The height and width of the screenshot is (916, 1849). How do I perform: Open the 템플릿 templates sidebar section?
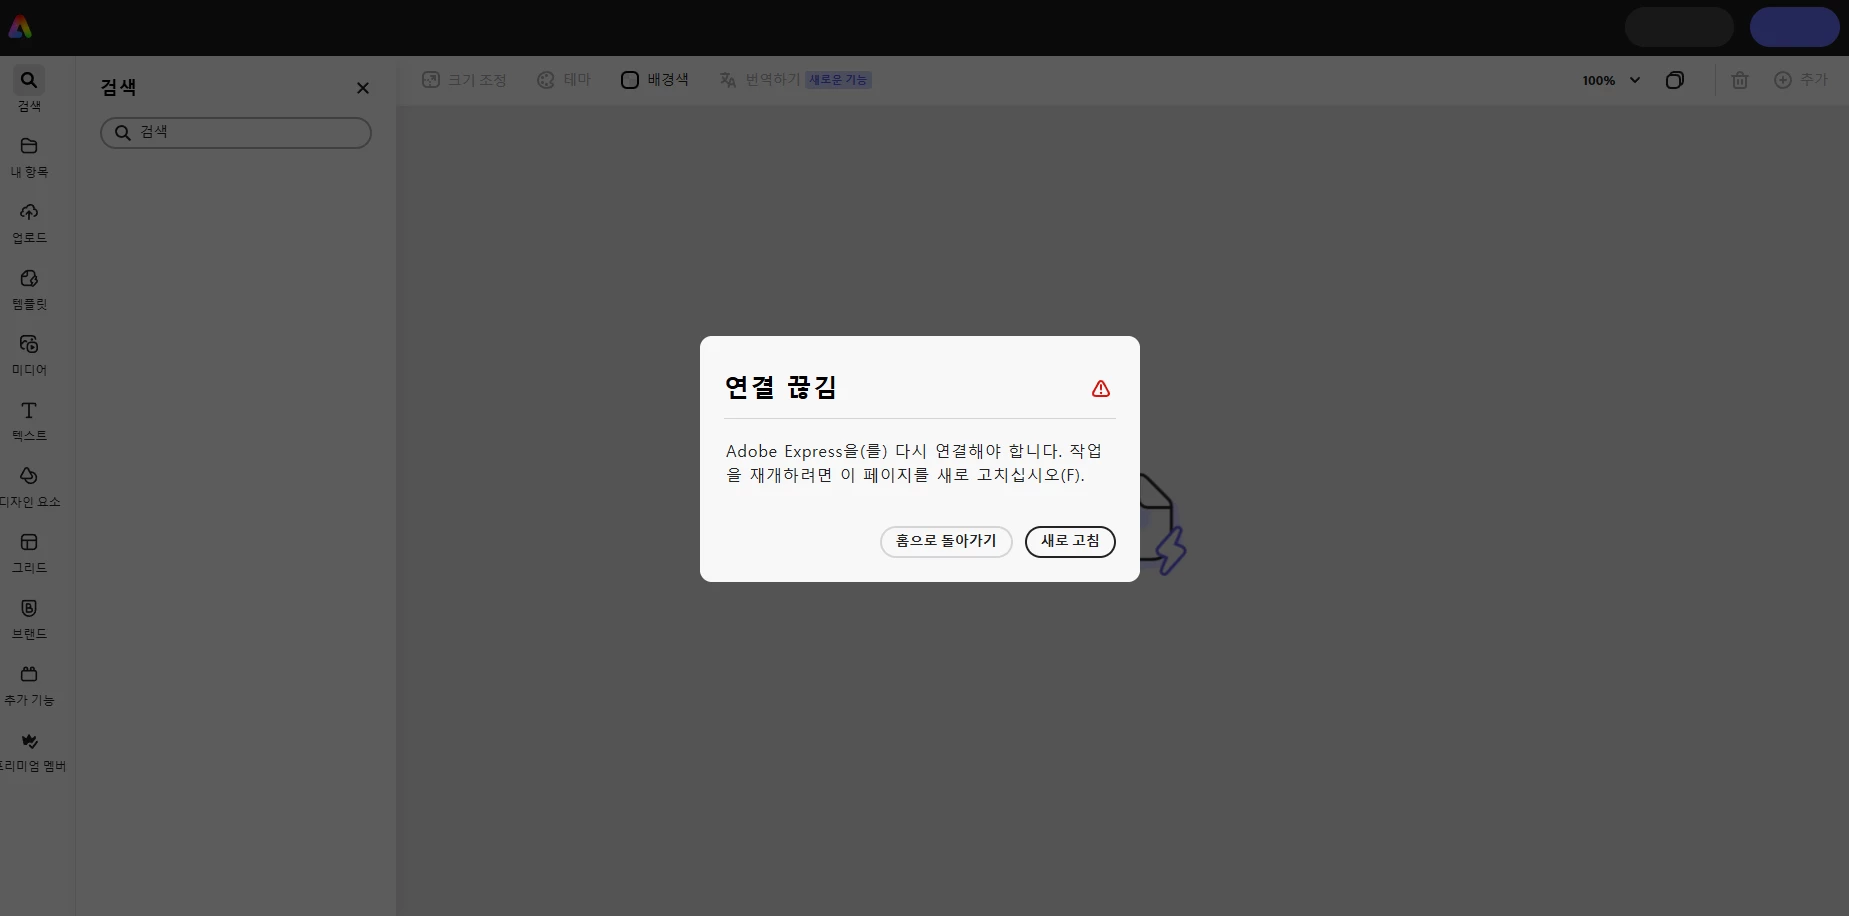(29, 289)
